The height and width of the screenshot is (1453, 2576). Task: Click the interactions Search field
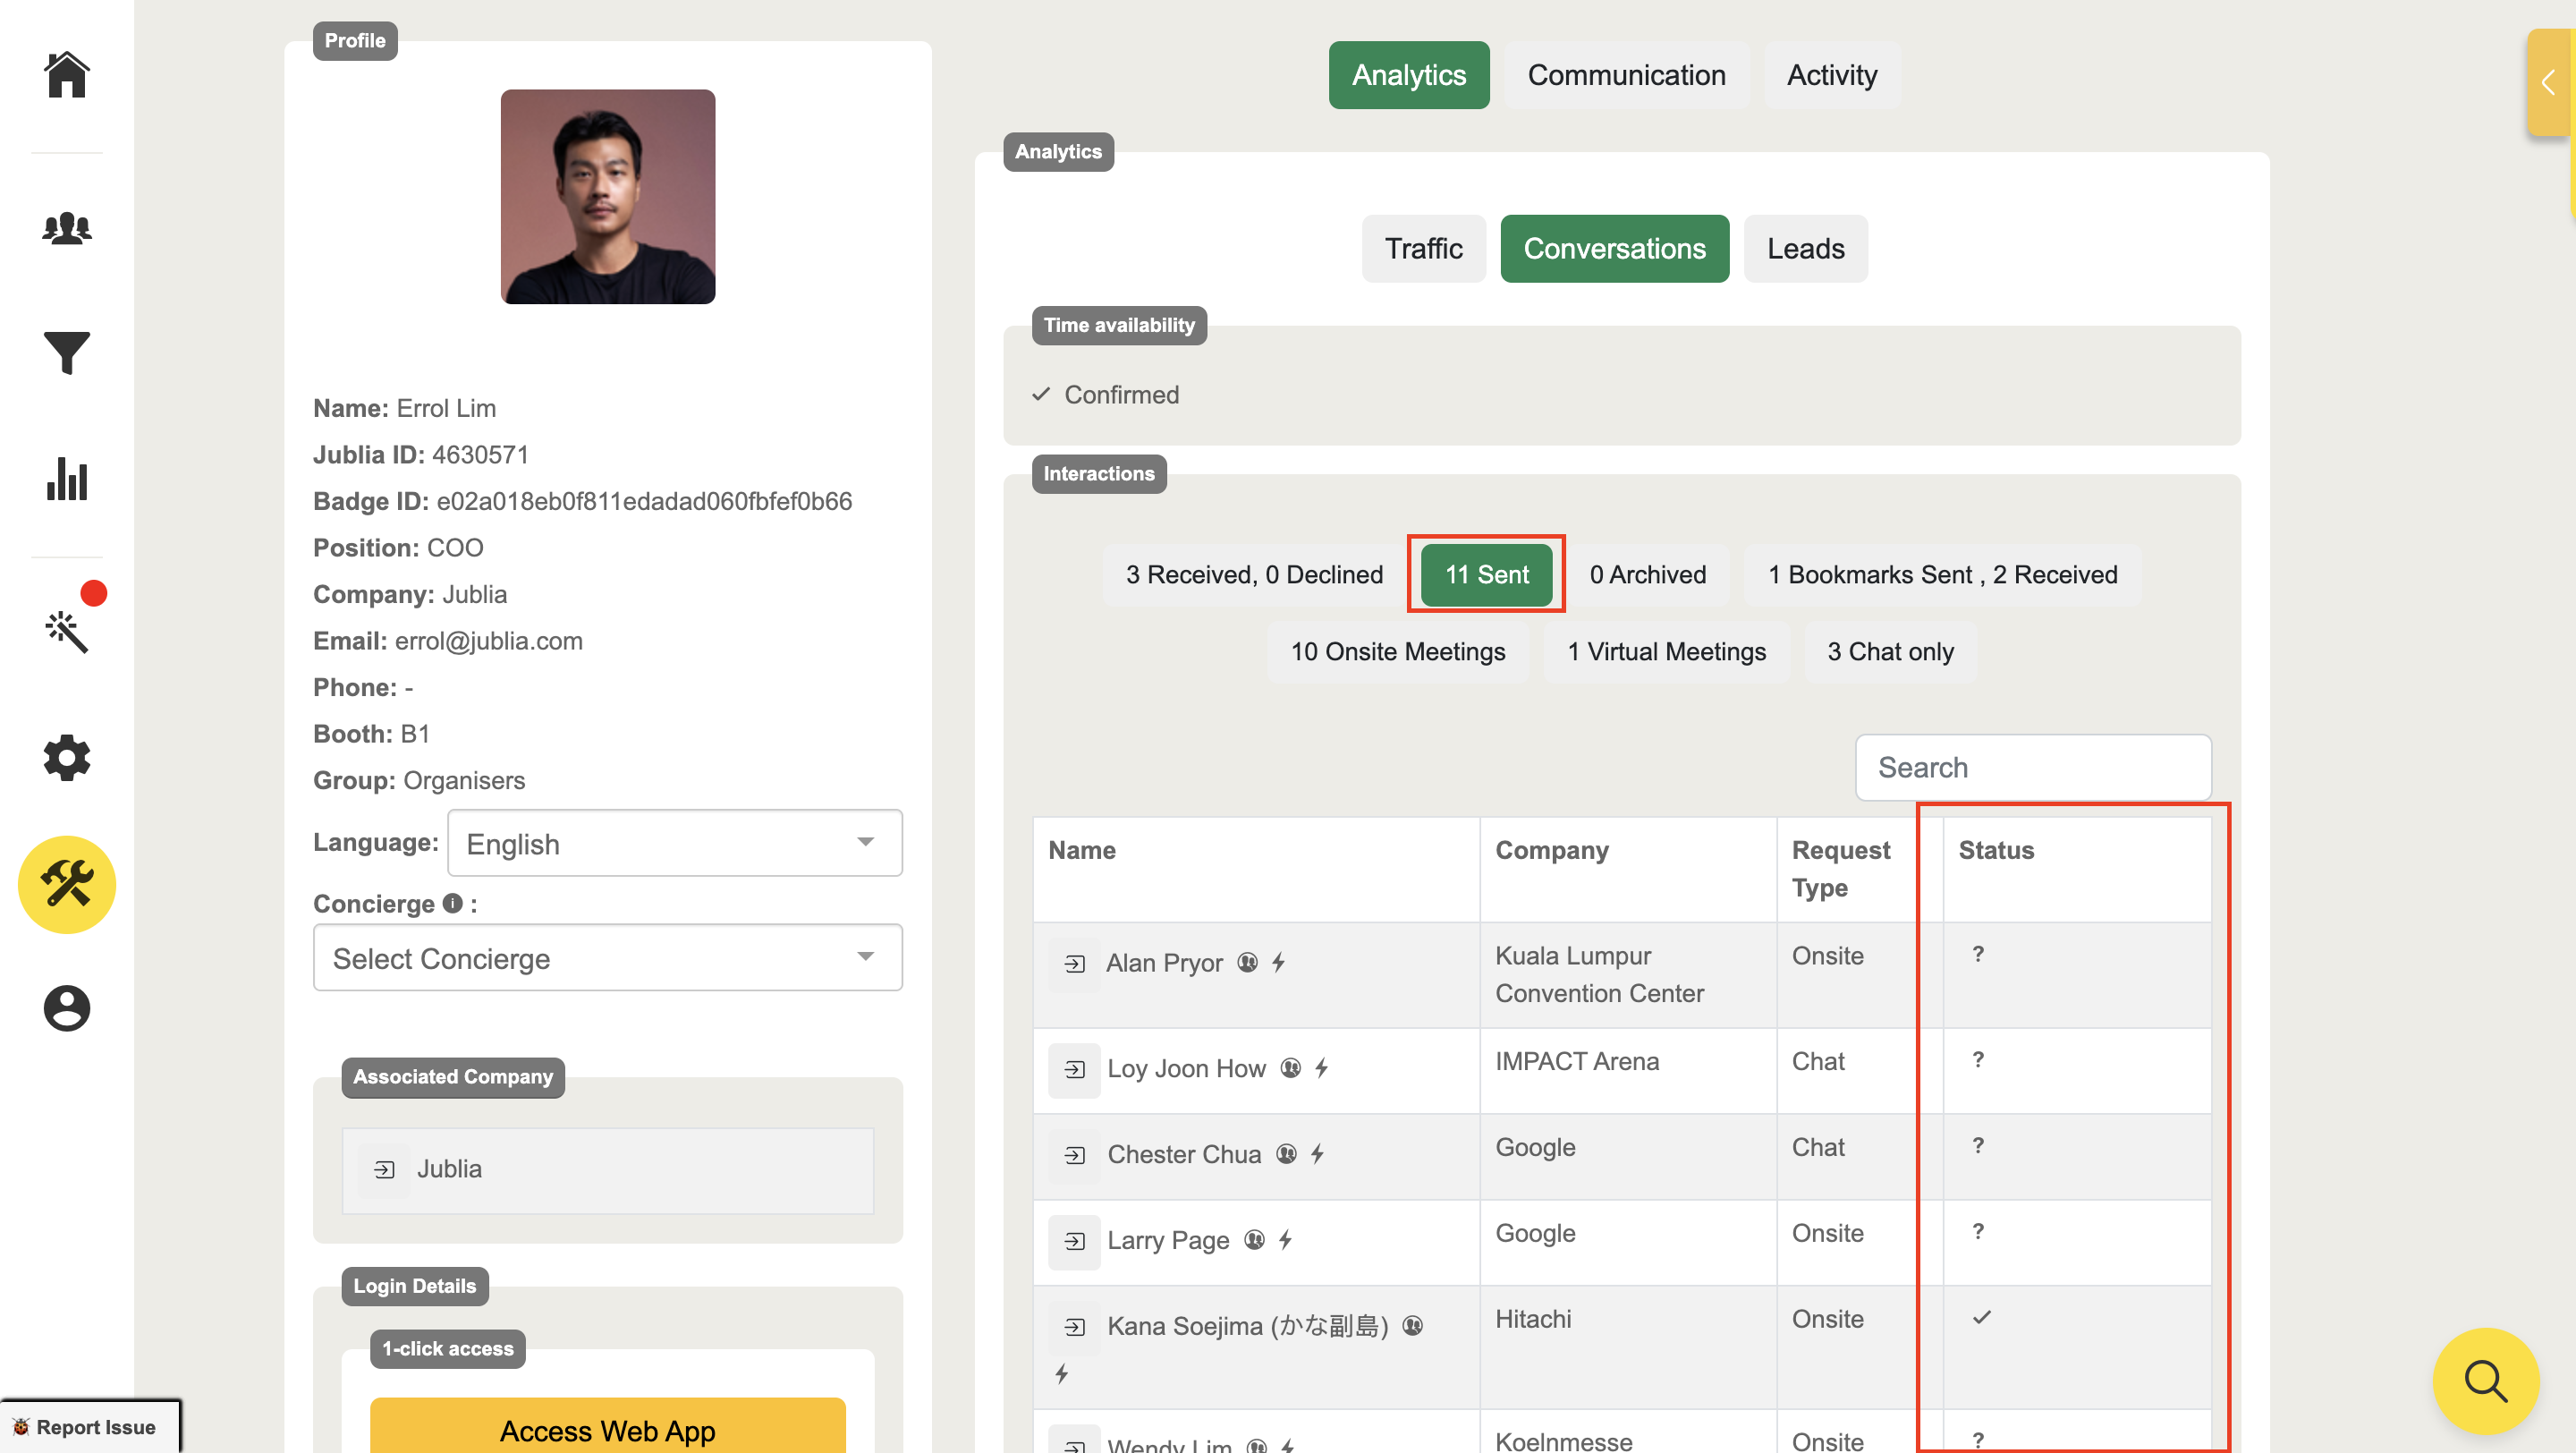tap(2032, 767)
